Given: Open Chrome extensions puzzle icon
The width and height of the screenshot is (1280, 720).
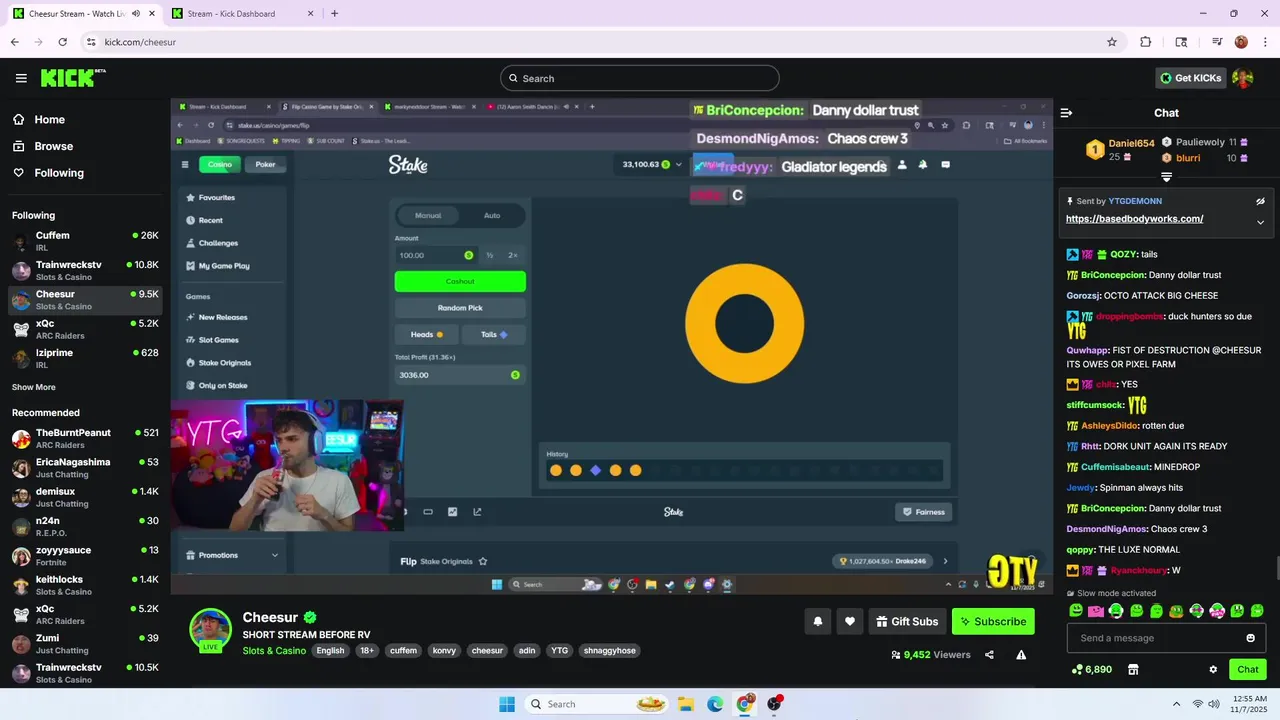Looking at the screenshot, I should (1146, 42).
